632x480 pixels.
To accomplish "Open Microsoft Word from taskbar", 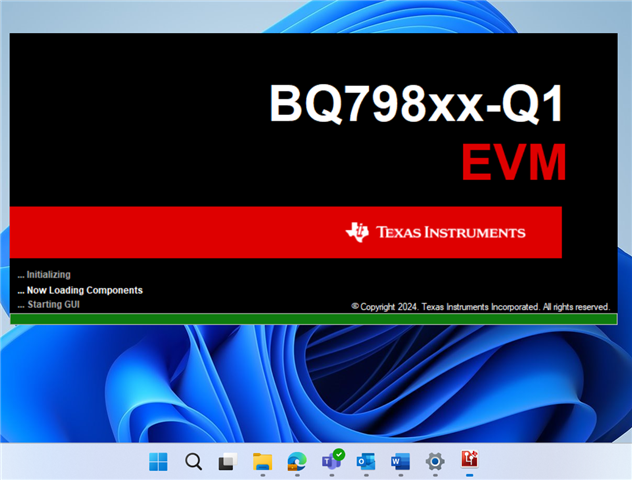I will point(401,461).
